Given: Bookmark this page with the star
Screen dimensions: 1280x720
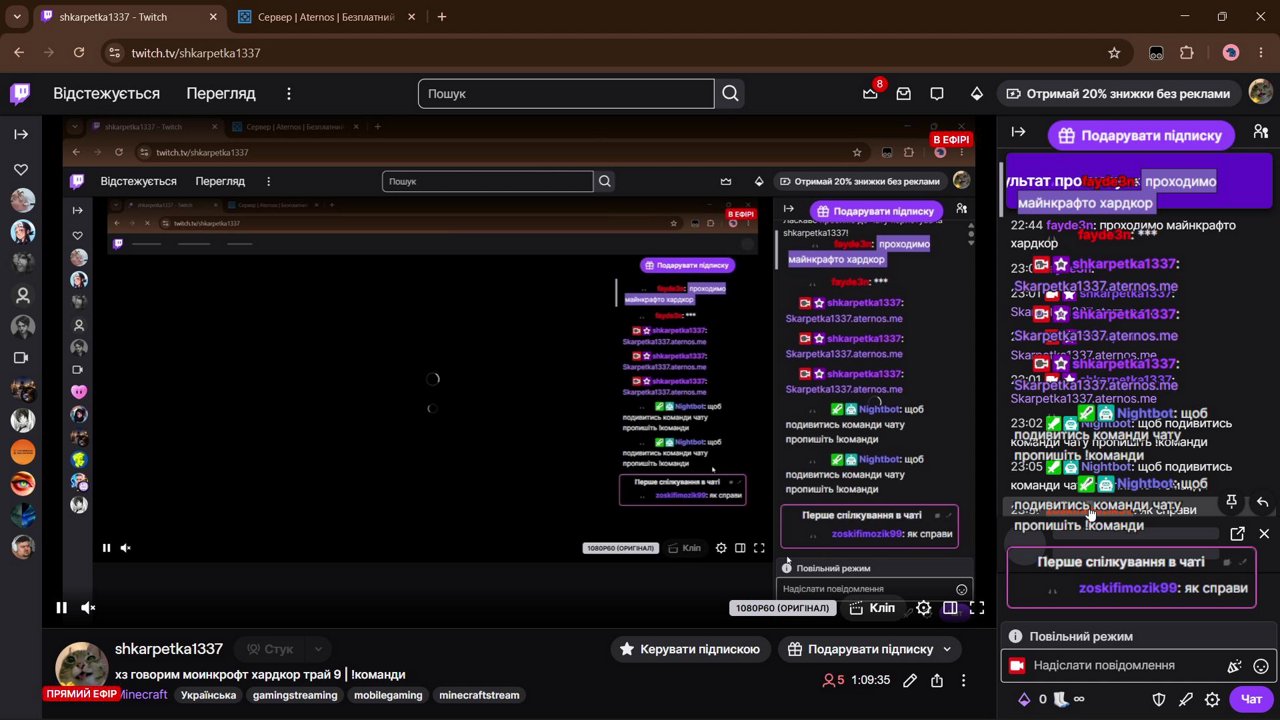Looking at the screenshot, I should pos(1114,53).
